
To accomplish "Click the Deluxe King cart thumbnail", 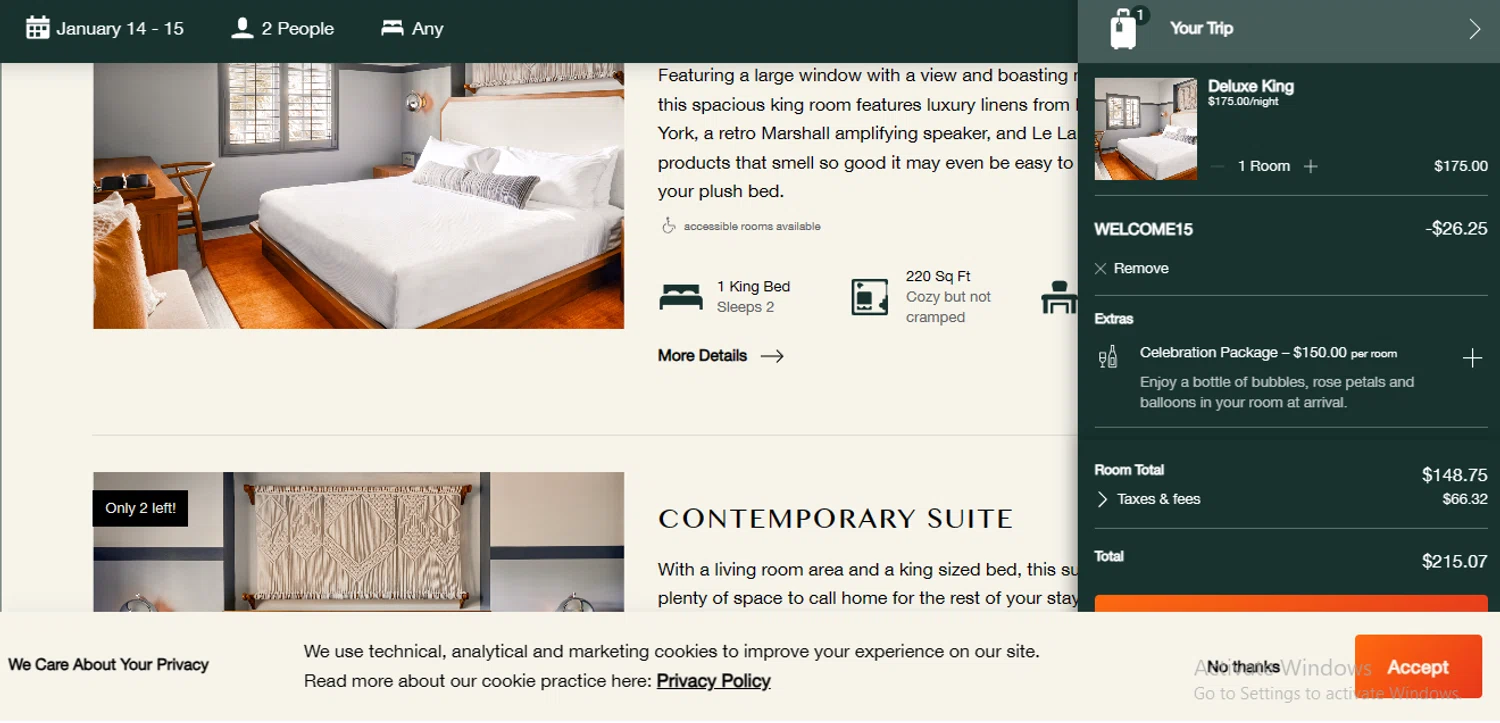I will tap(1146, 129).
